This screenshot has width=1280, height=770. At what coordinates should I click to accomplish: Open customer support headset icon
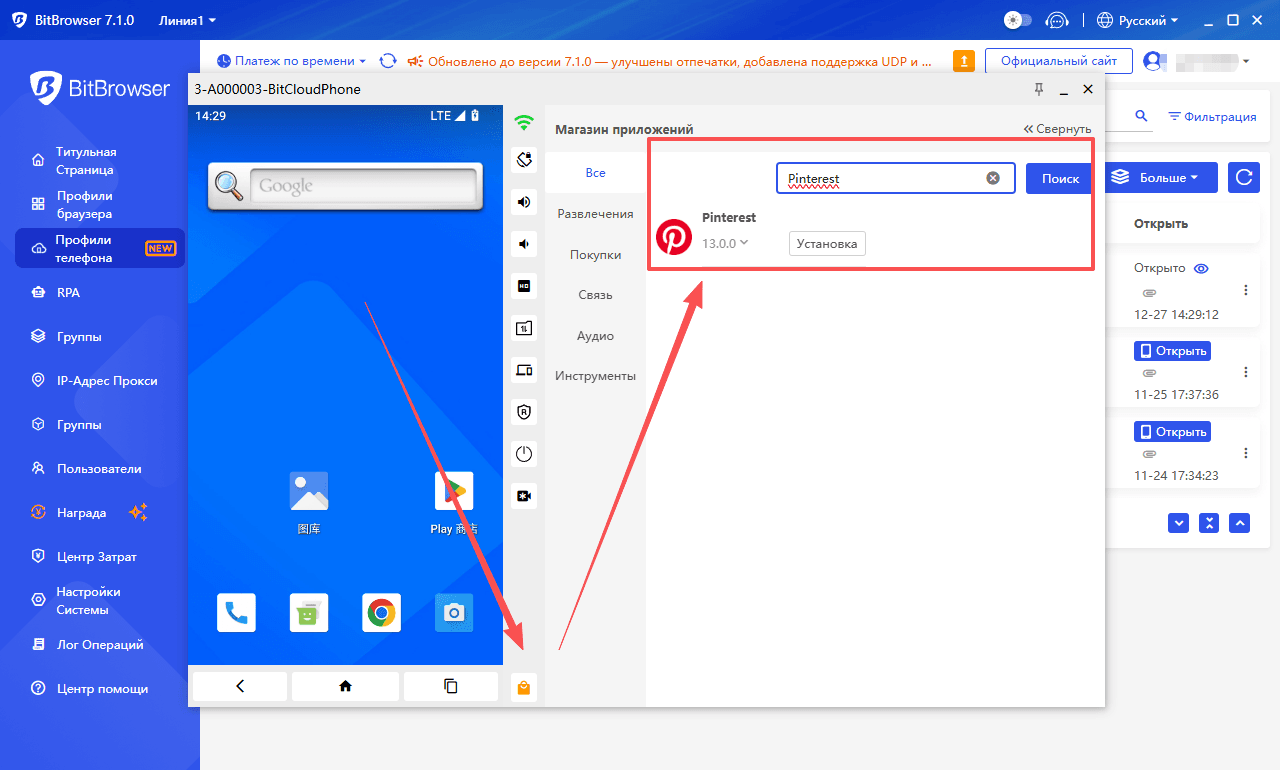click(x=1057, y=20)
